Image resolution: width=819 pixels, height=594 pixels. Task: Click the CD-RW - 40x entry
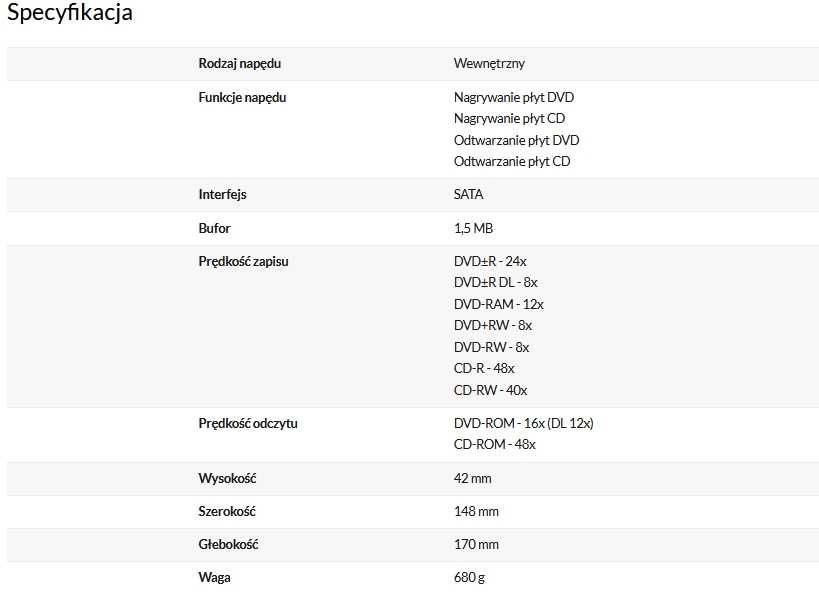pyautogui.click(x=490, y=390)
